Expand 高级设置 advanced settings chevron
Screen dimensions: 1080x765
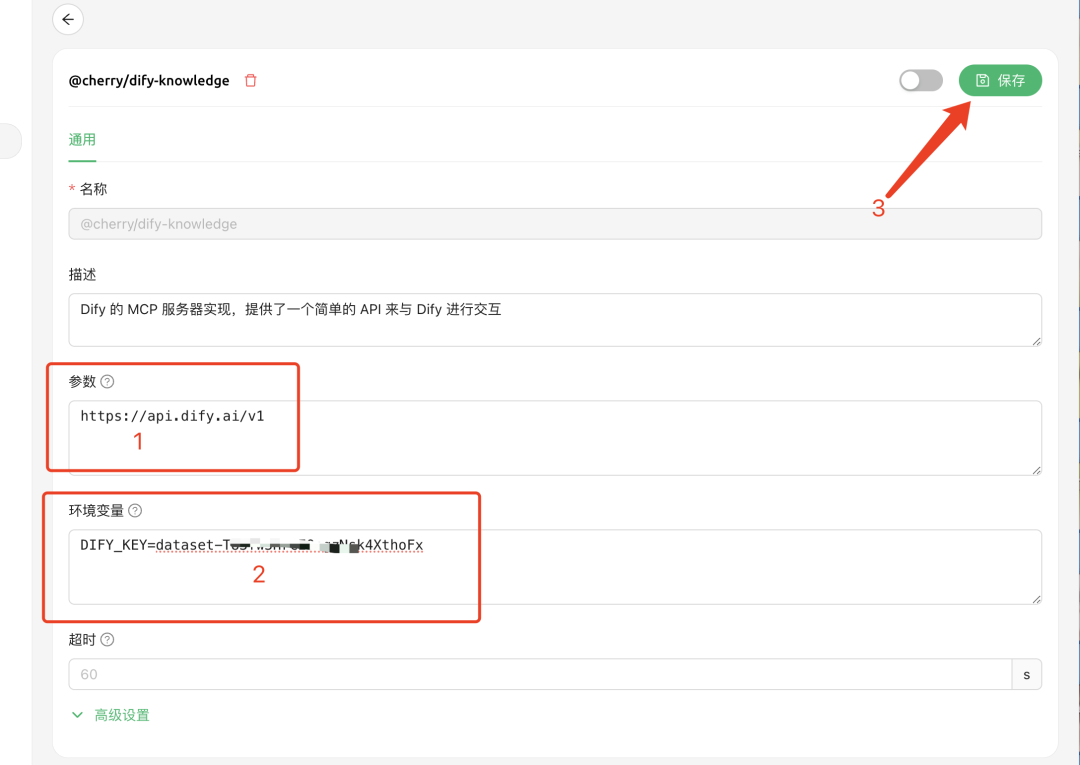coord(77,715)
